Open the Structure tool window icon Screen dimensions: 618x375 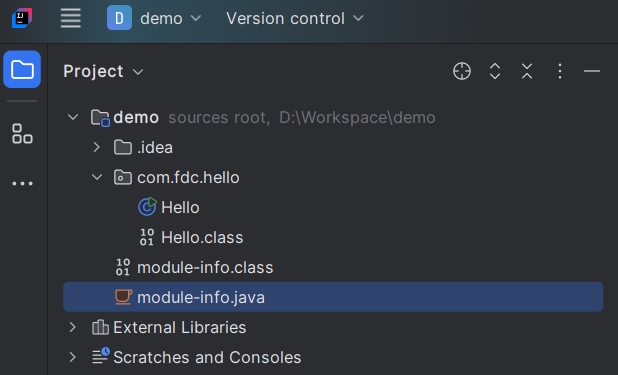tap(22, 134)
